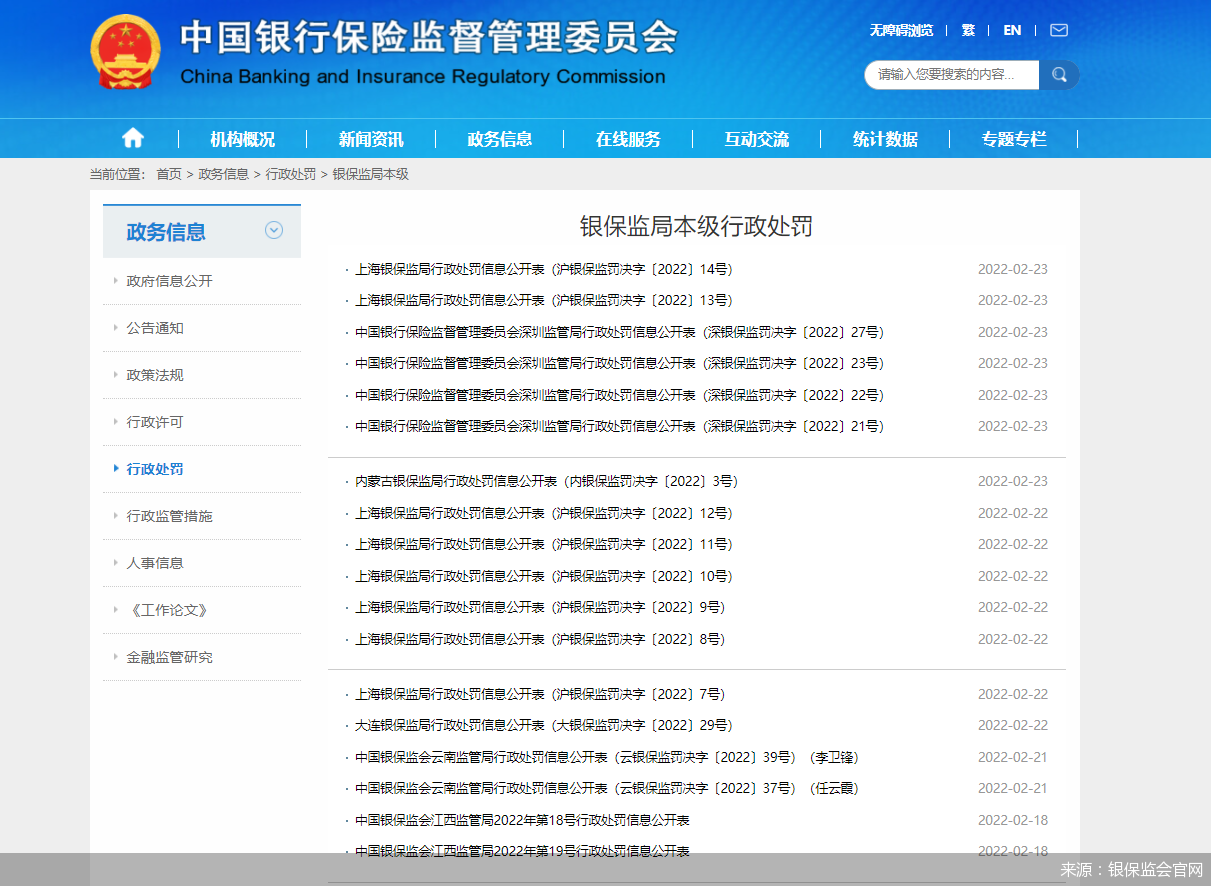Open 行政许可 in sidebar
Viewport: 1211px width, 886px height.
(x=155, y=422)
